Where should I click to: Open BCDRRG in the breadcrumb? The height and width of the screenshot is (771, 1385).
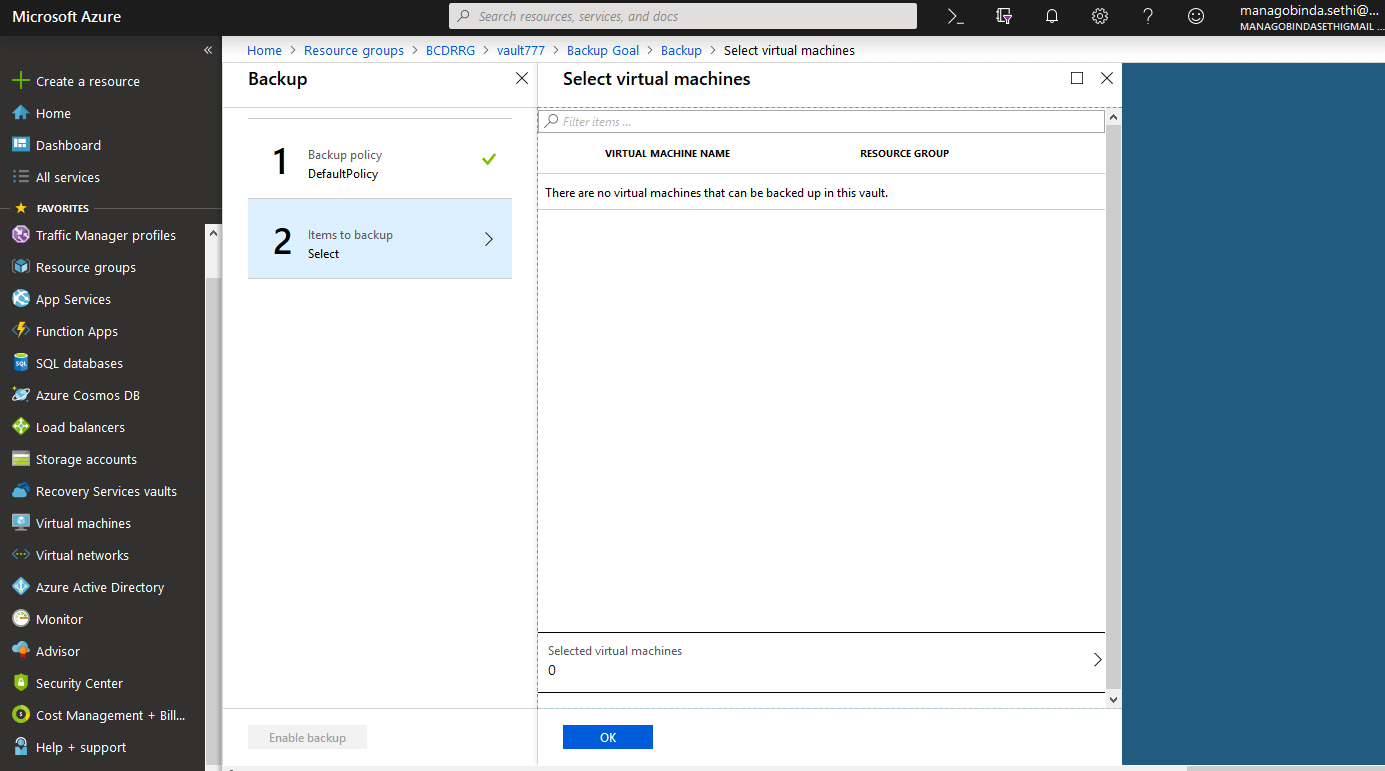450,50
